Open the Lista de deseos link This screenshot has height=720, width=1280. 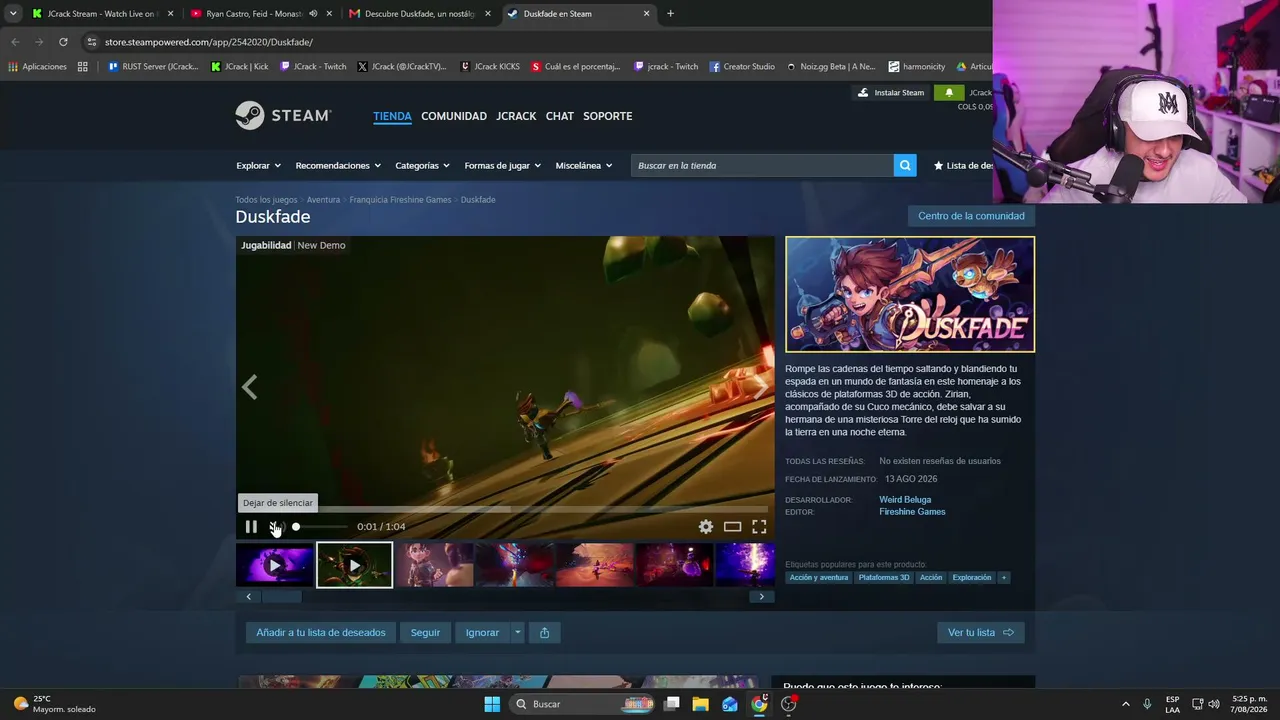pos(963,166)
